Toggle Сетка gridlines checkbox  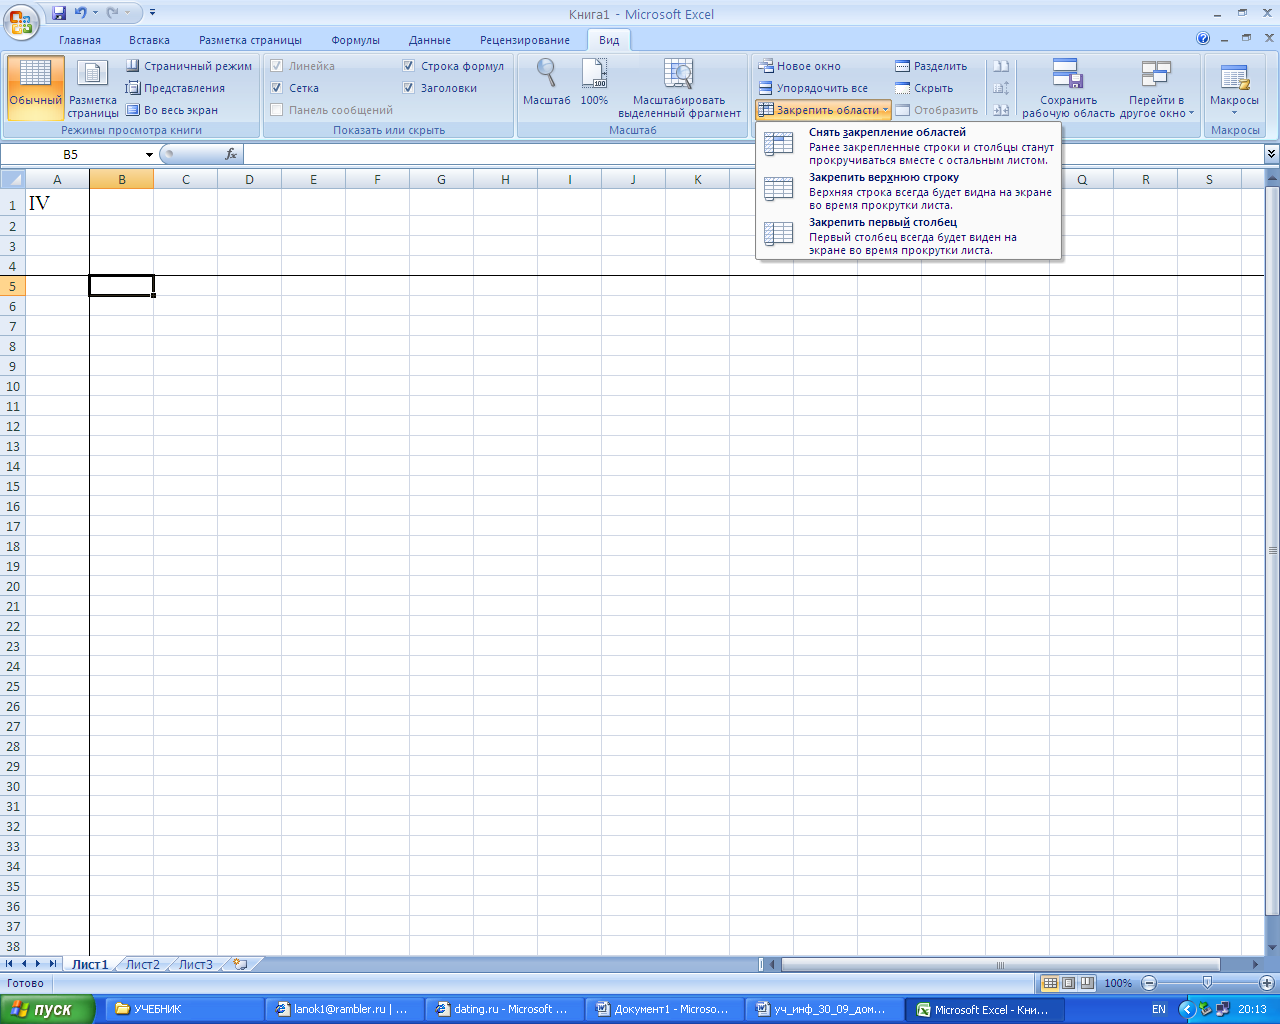pyautogui.click(x=277, y=88)
